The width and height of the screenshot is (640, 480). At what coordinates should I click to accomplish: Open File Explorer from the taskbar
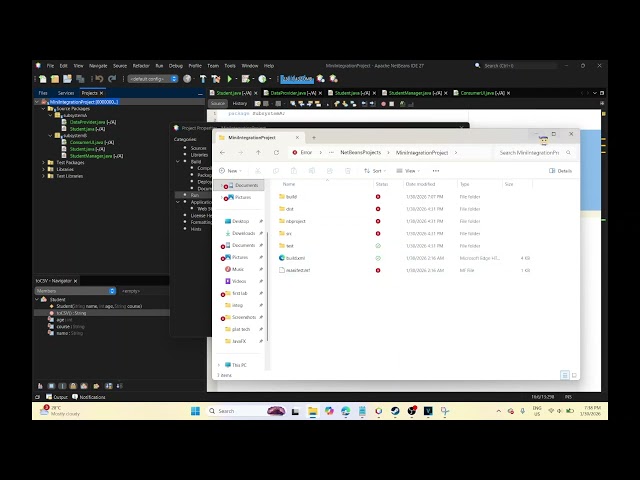(313, 411)
